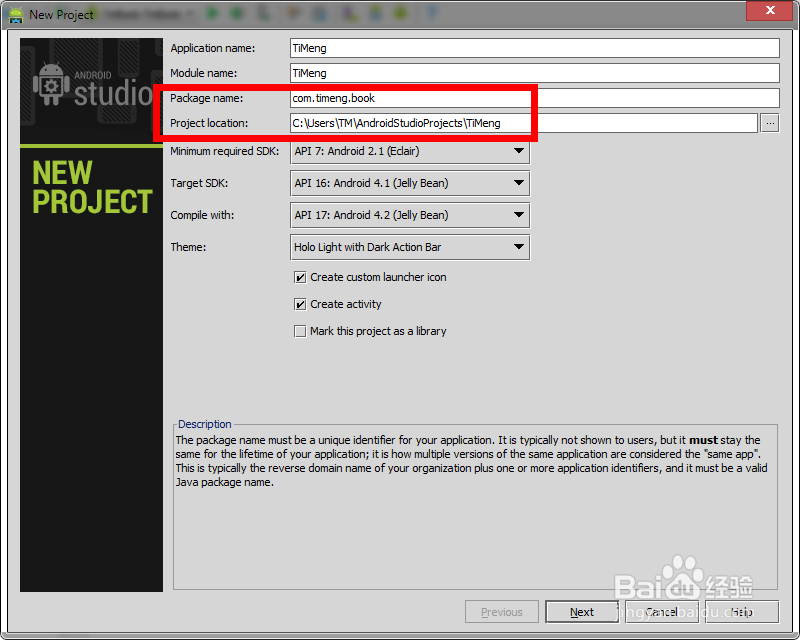The image size is (800, 640).
Task: Expand the Minimum required SDK dropdown
Action: click(410, 152)
